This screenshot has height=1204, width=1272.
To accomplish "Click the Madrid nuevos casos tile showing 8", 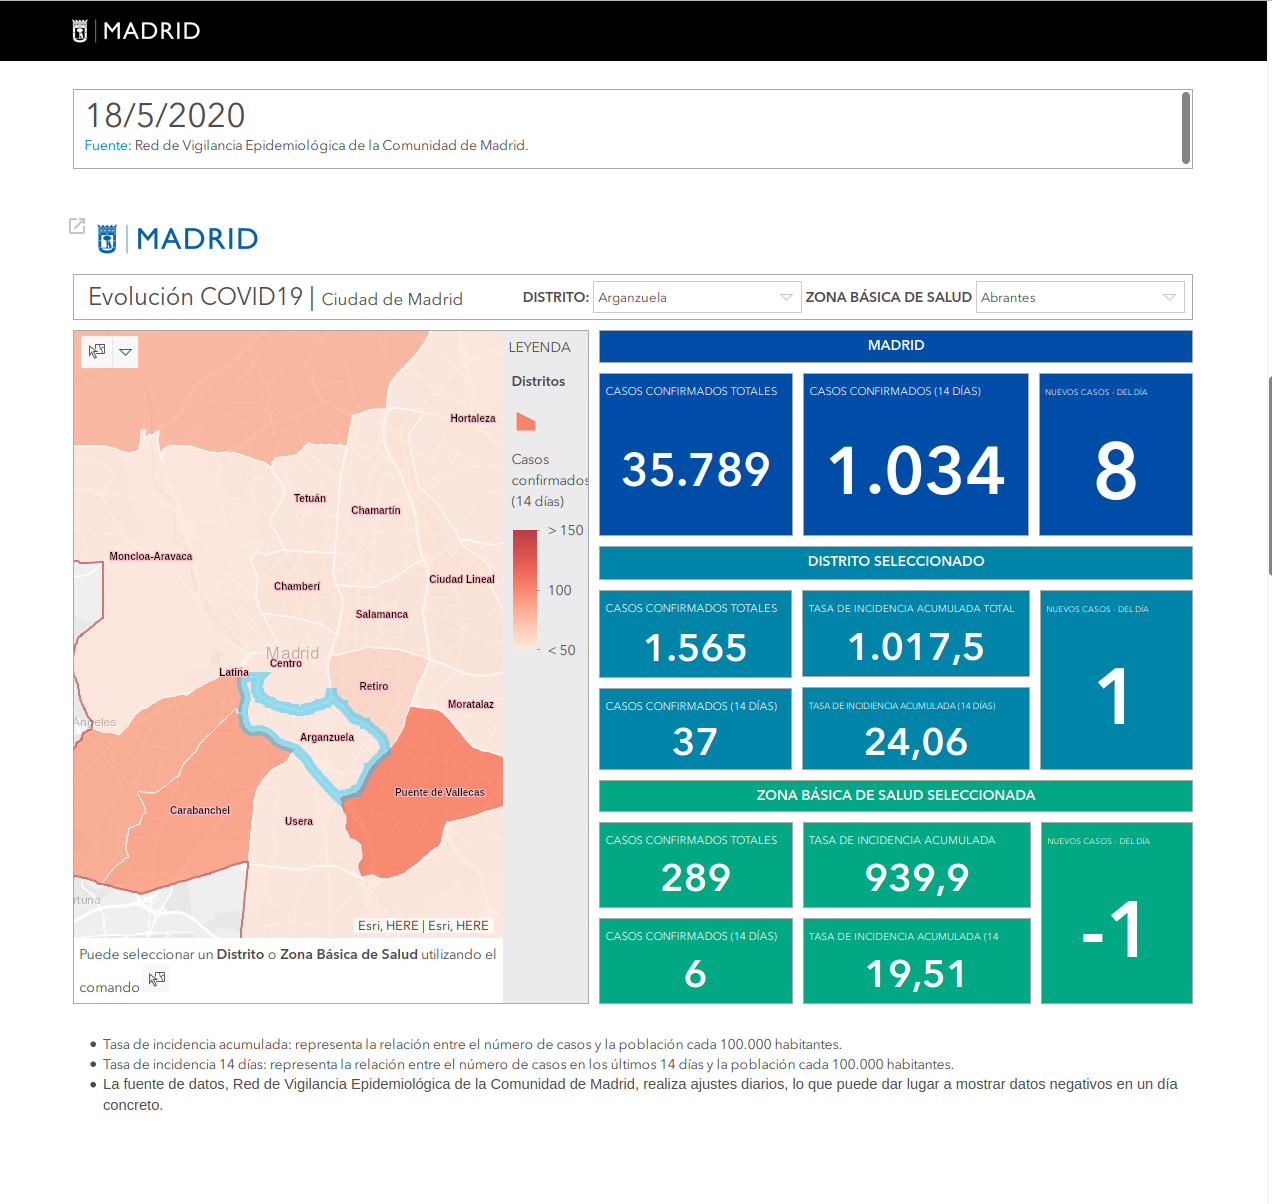I will tap(1116, 454).
